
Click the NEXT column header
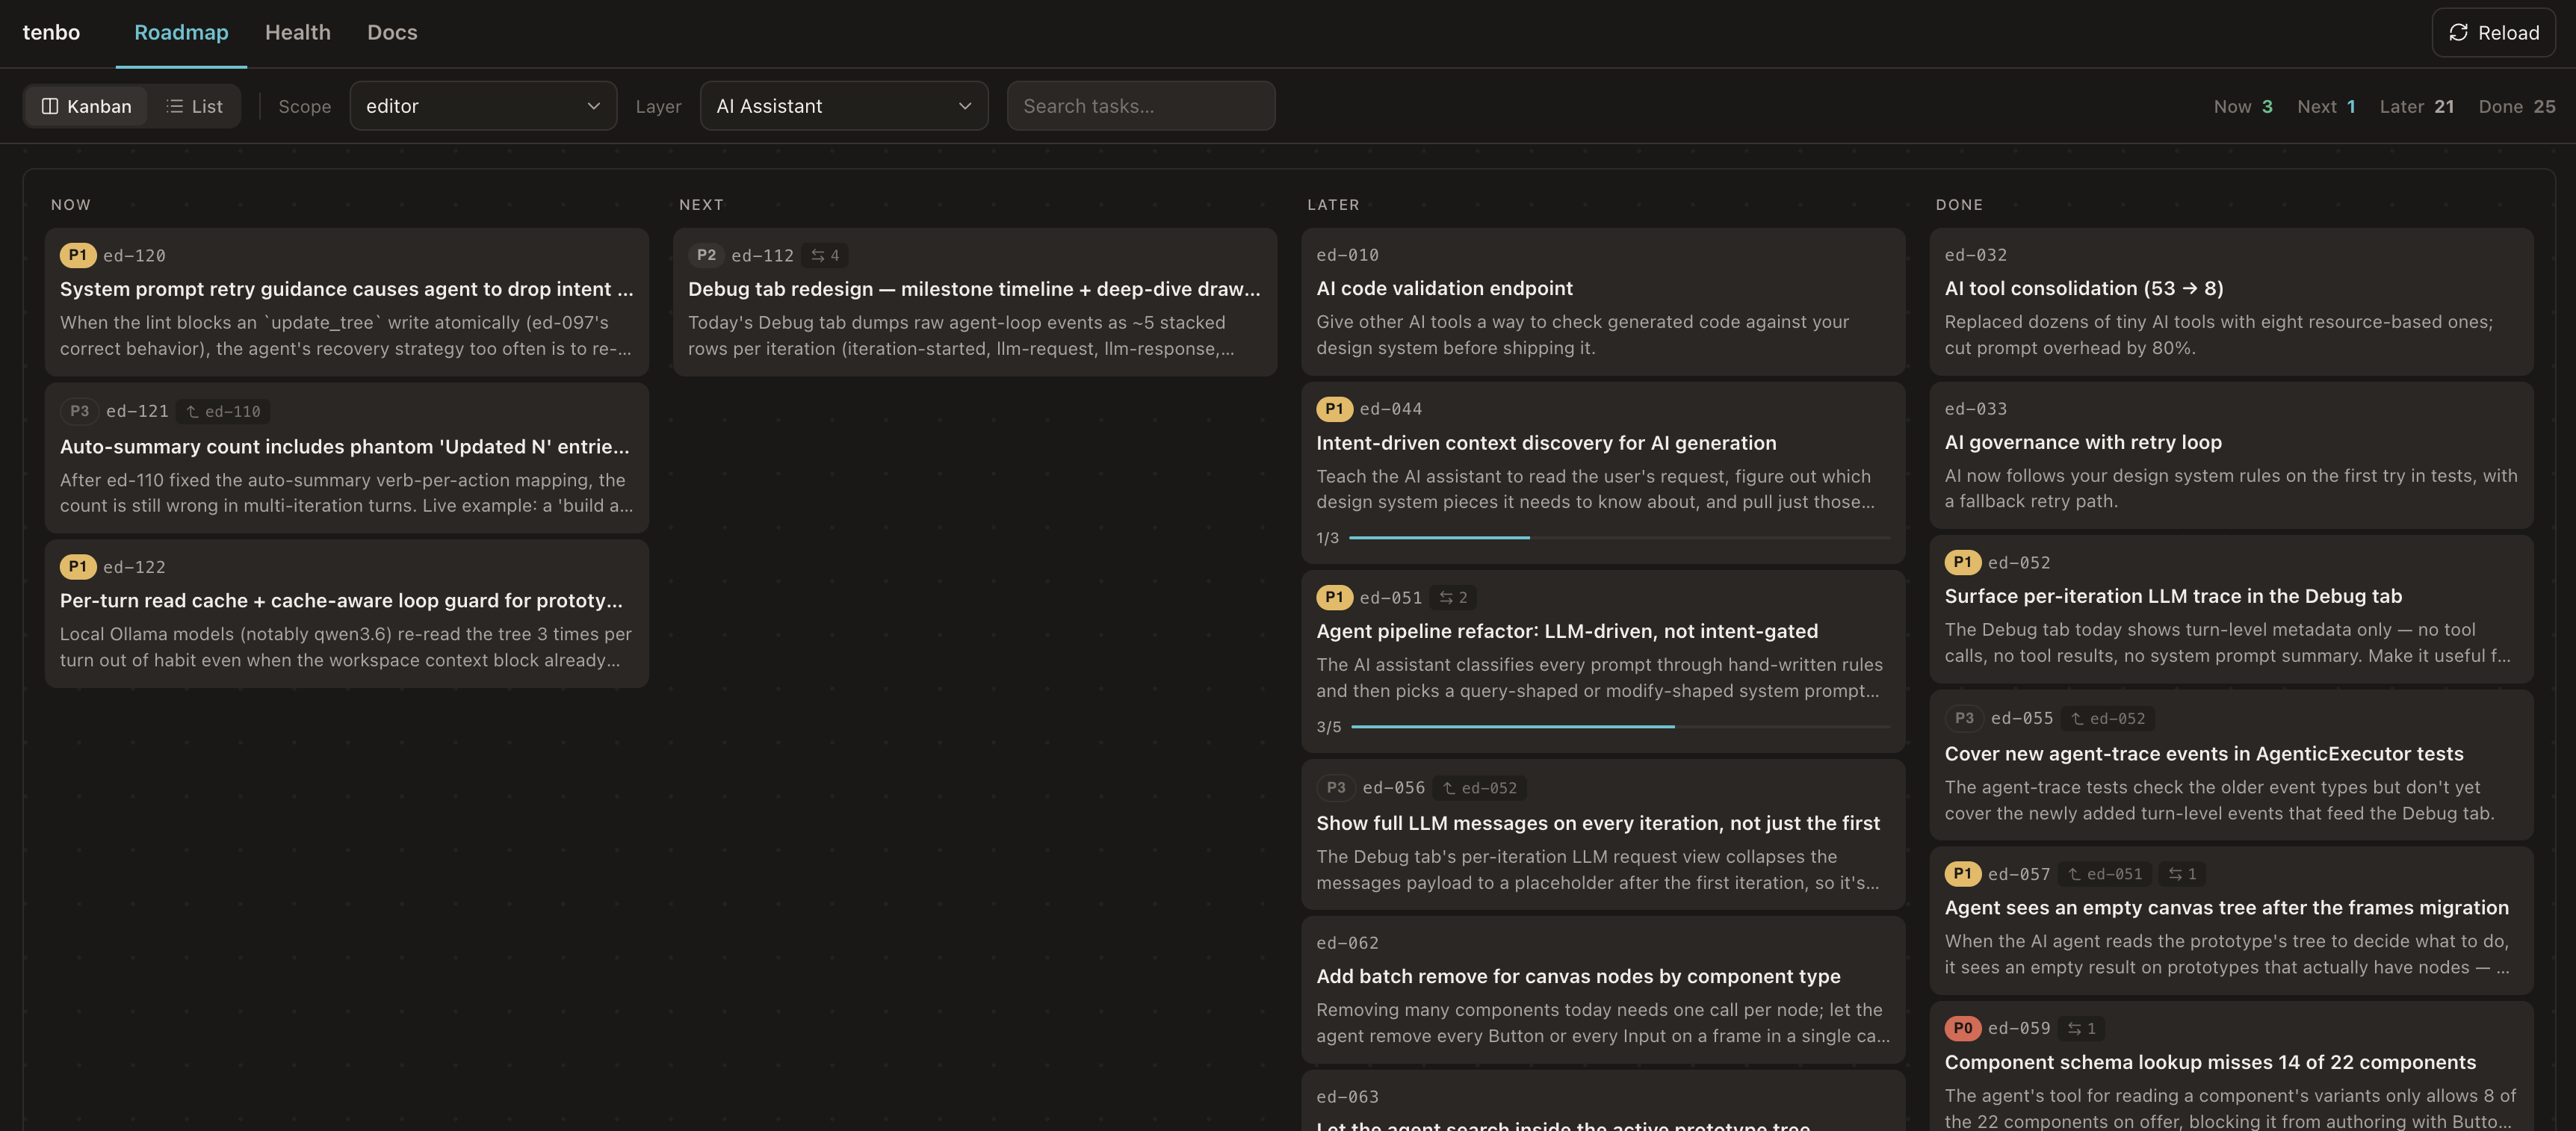pos(701,204)
